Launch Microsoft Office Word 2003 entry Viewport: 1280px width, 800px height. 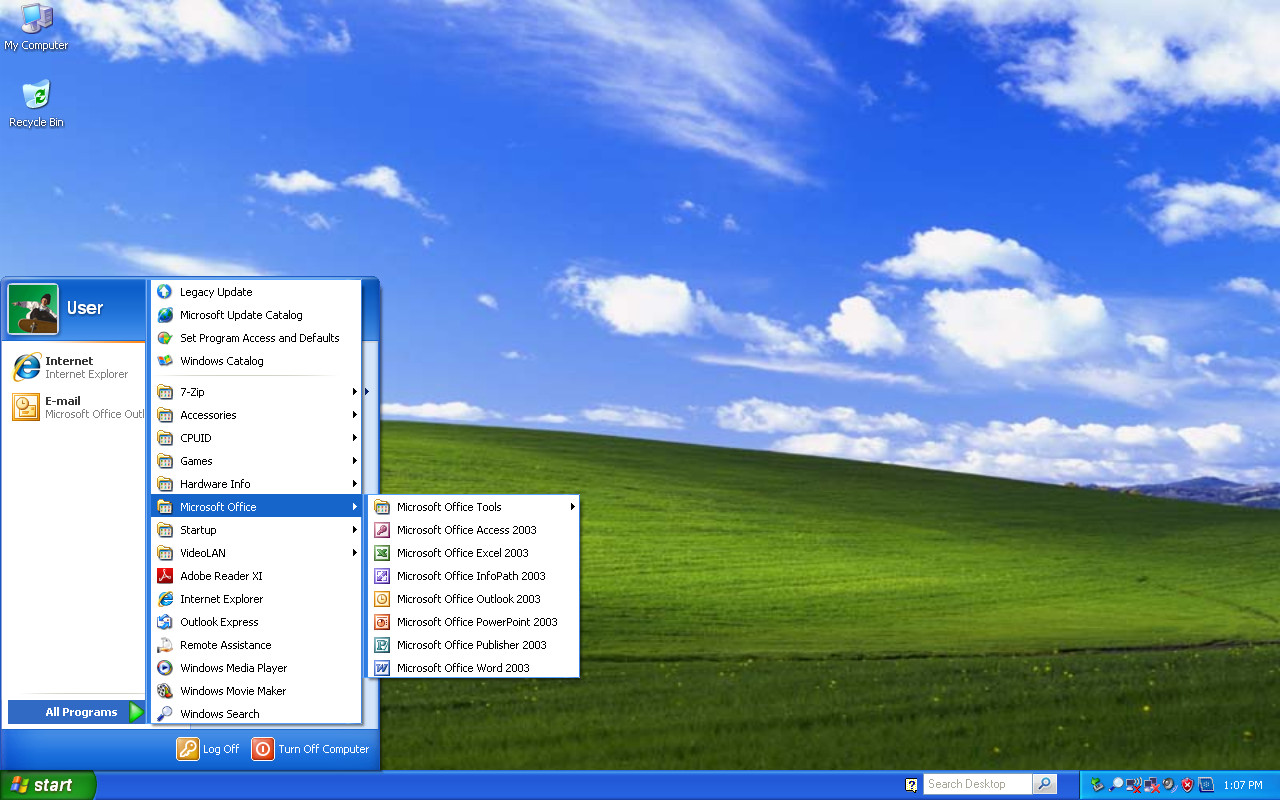(474, 668)
